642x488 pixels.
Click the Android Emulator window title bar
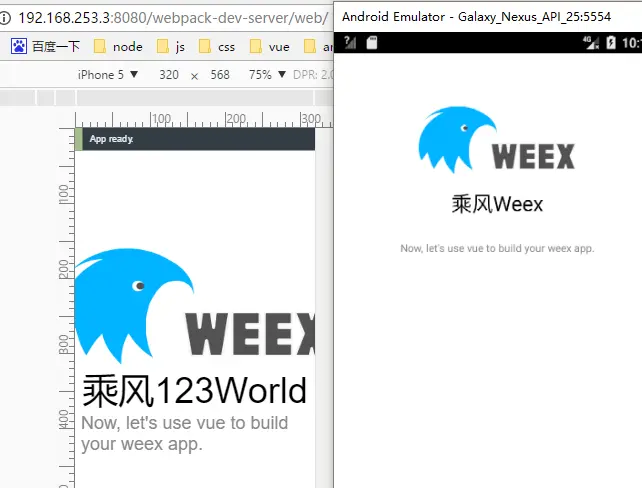488,17
